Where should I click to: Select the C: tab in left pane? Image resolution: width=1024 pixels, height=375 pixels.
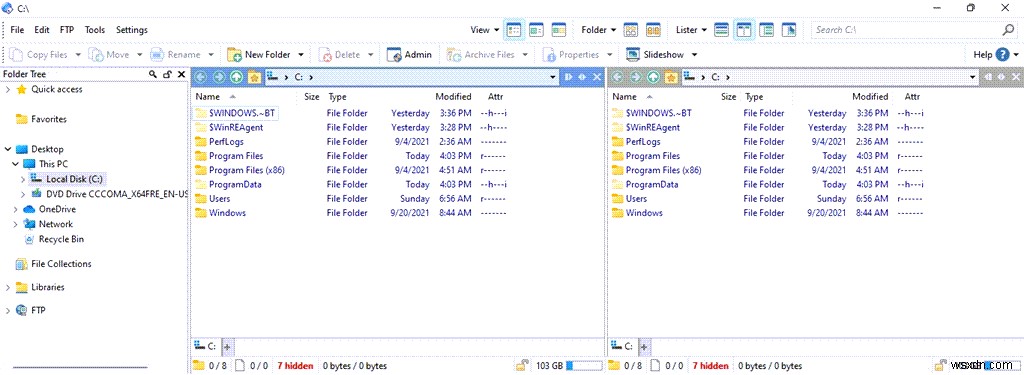coord(206,346)
